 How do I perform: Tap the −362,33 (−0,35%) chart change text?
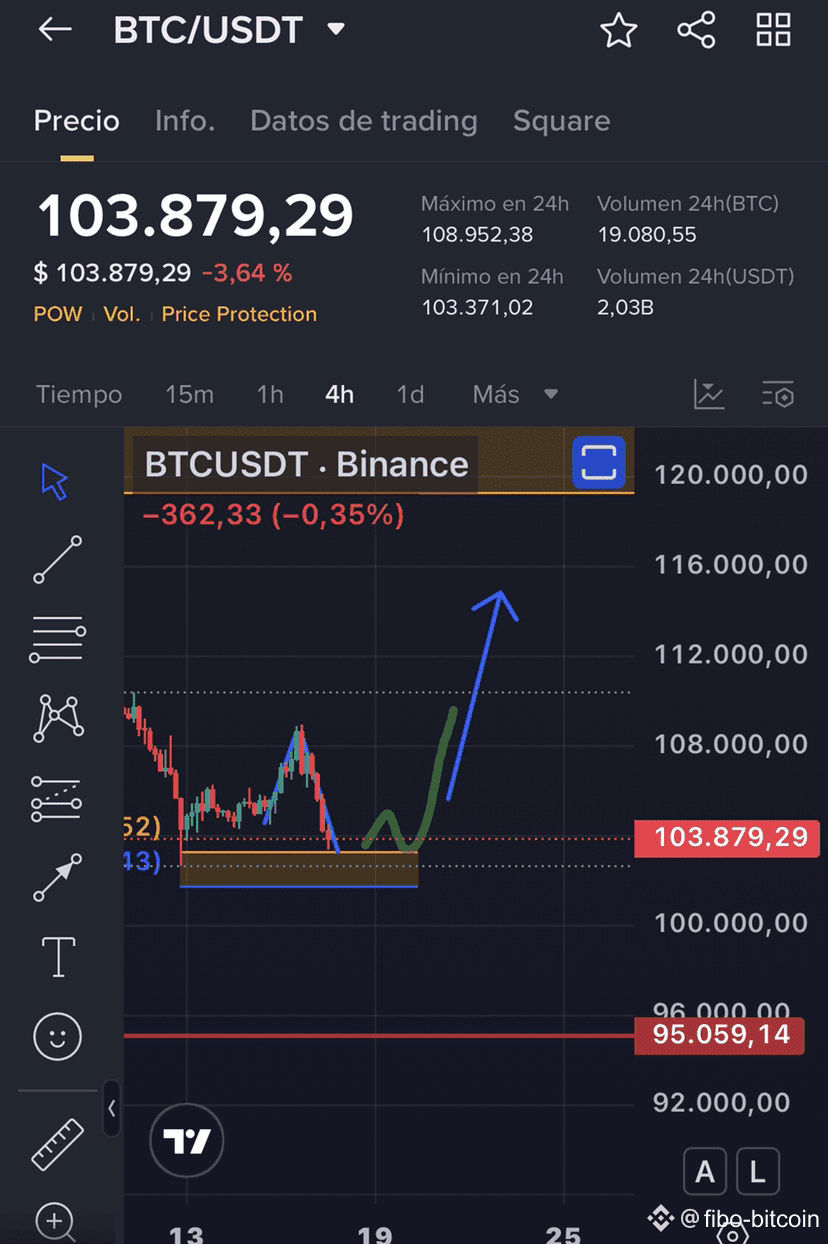click(273, 515)
